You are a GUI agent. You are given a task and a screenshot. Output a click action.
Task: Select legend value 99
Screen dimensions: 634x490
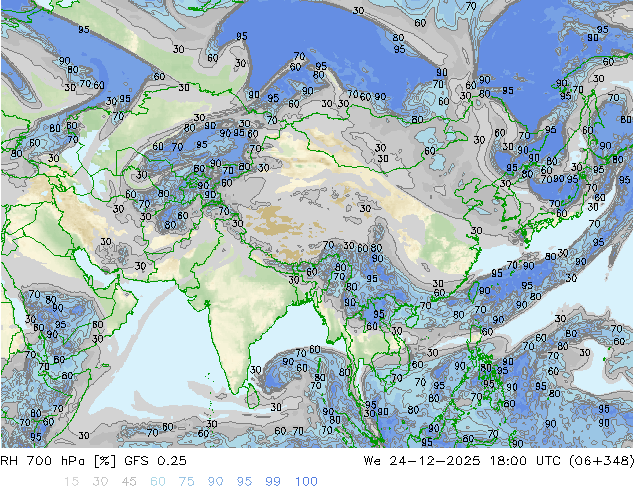click(273, 482)
